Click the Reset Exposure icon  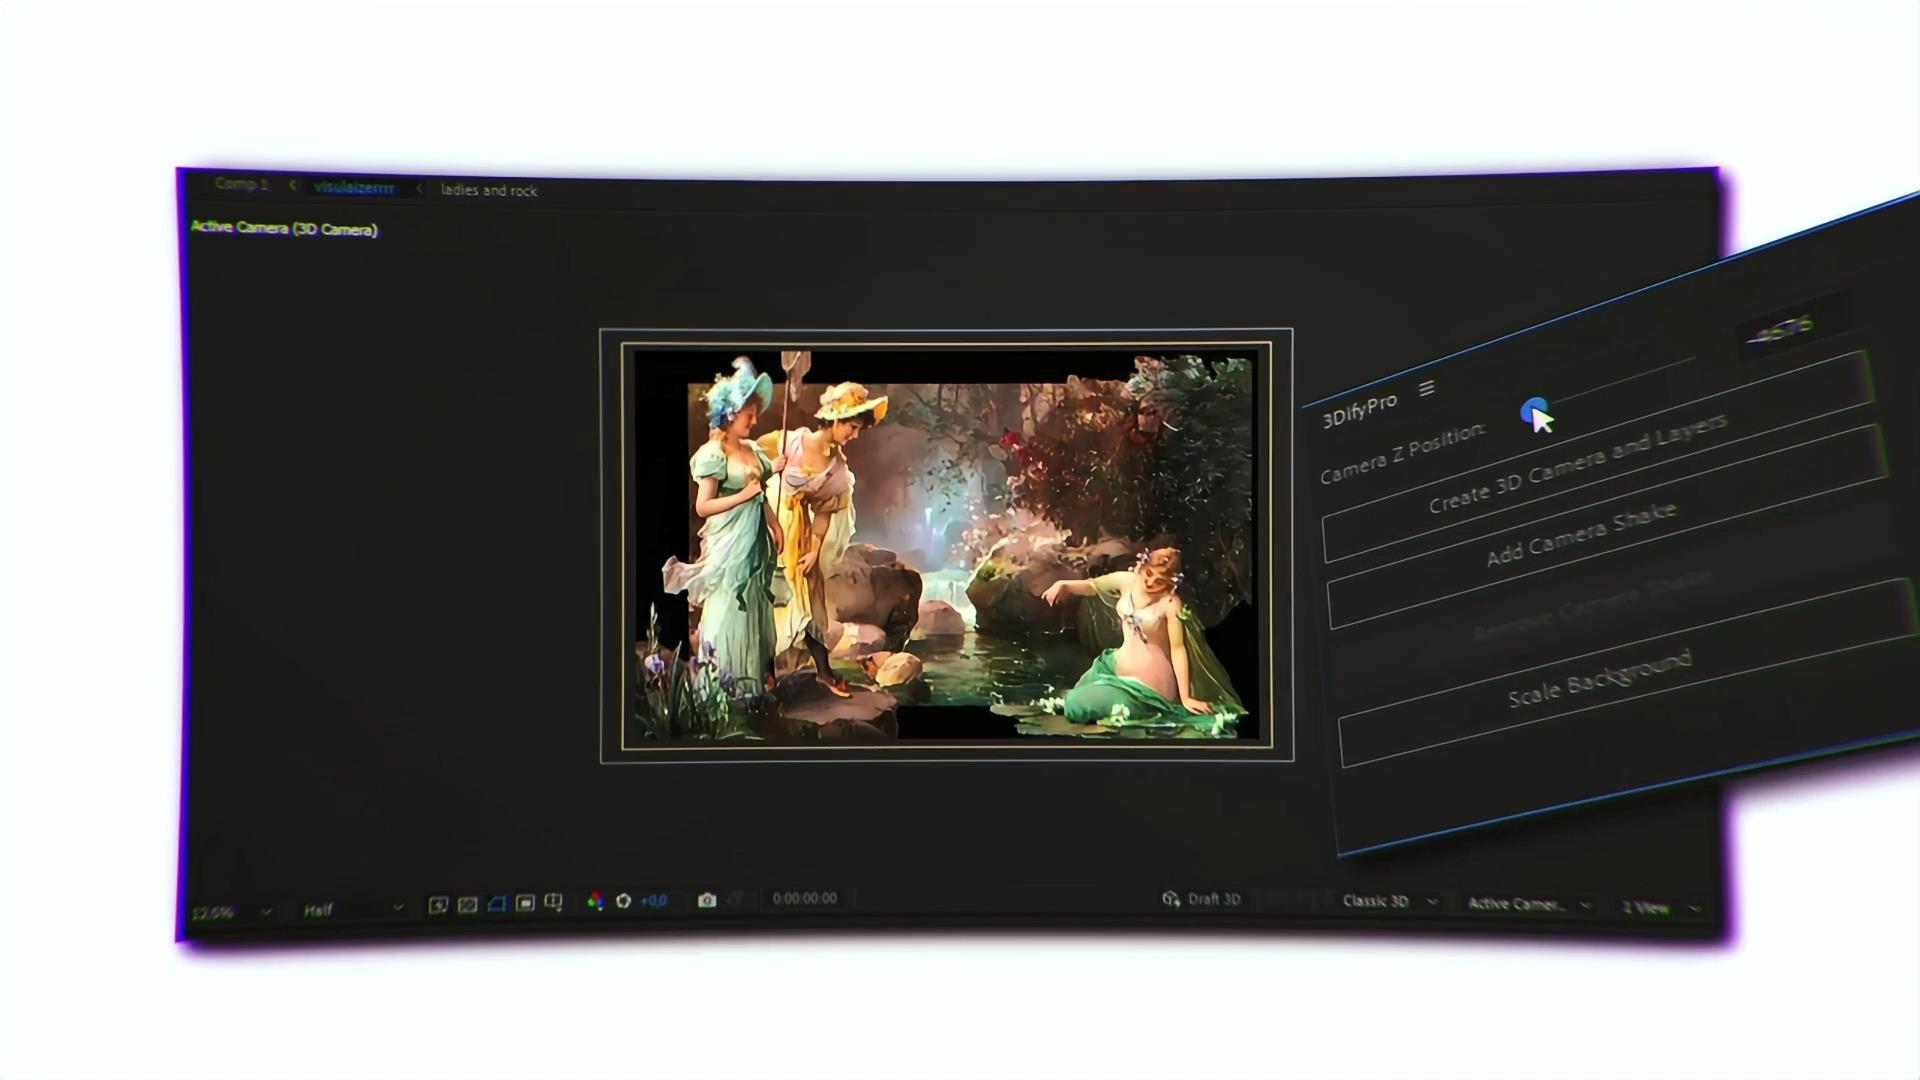[623, 901]
